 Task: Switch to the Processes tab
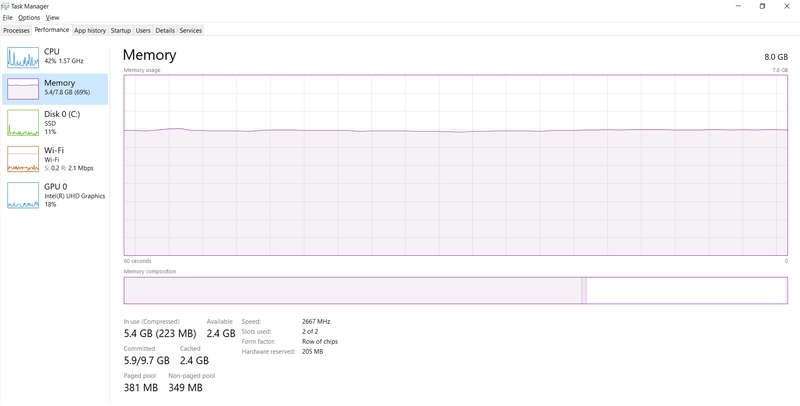tap(16, 31)
